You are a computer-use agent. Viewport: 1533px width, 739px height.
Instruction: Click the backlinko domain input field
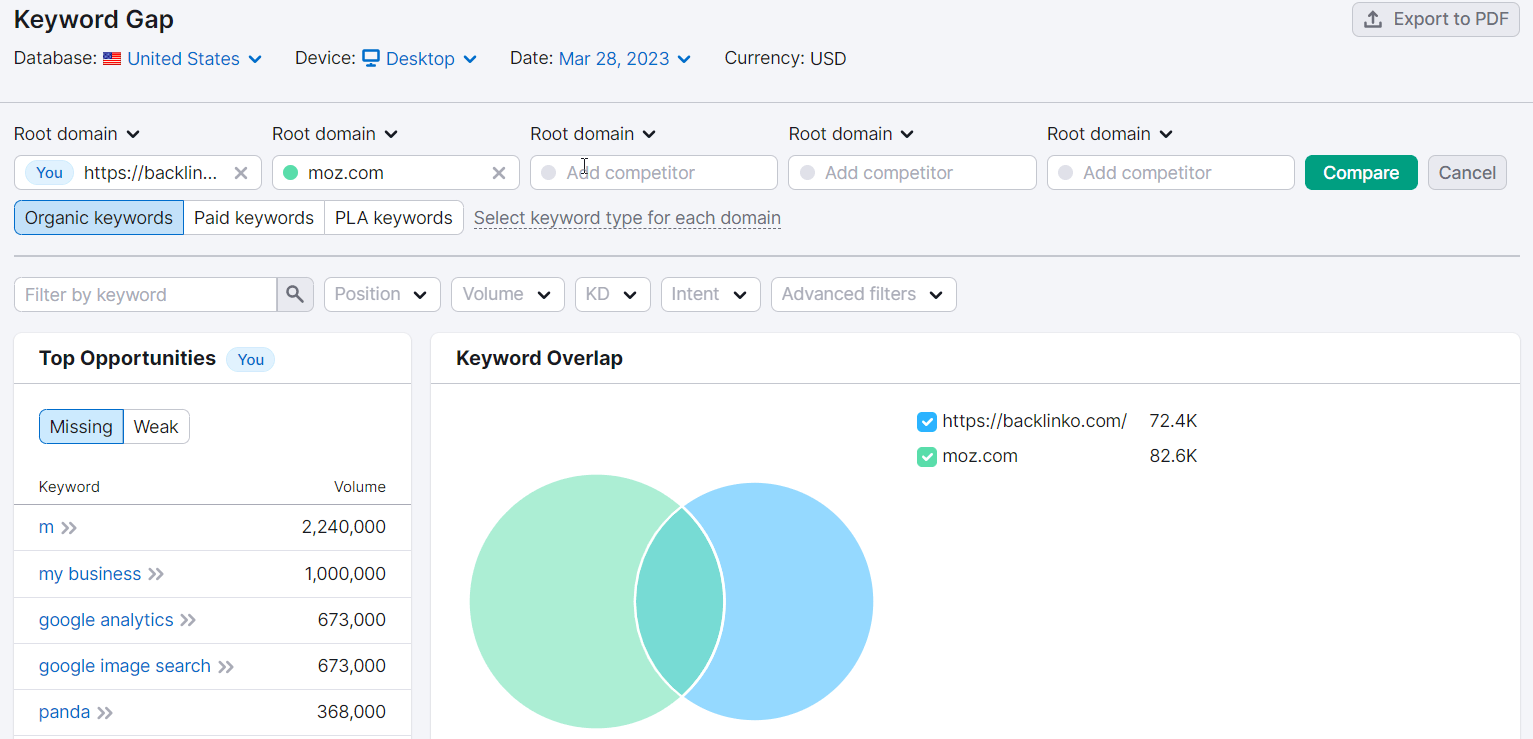(x=138, y=172)
